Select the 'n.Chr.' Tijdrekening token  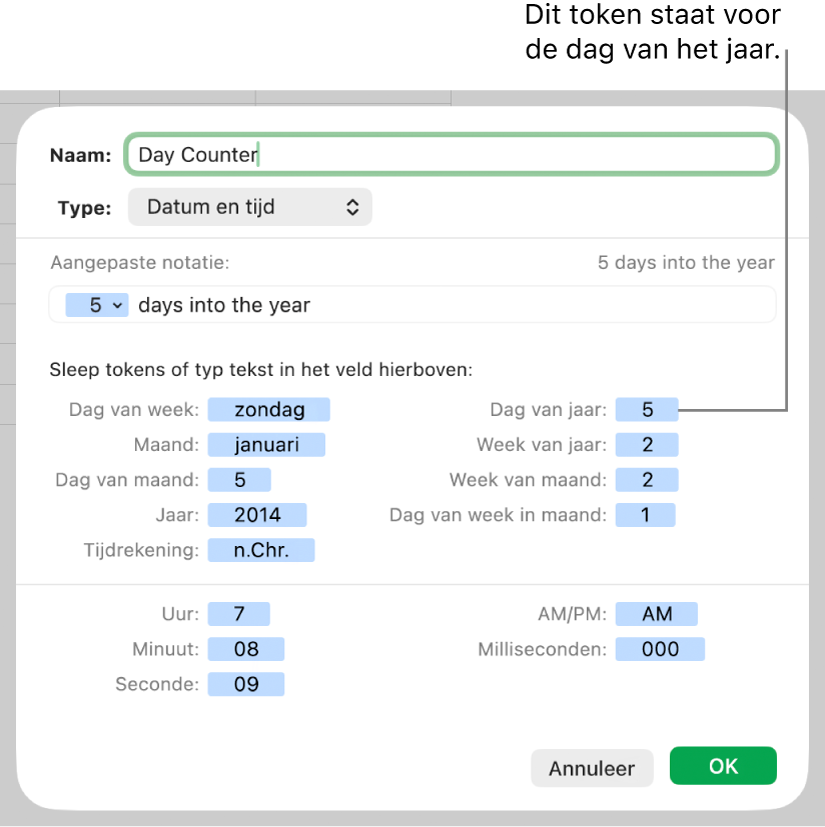pos(261,550)
